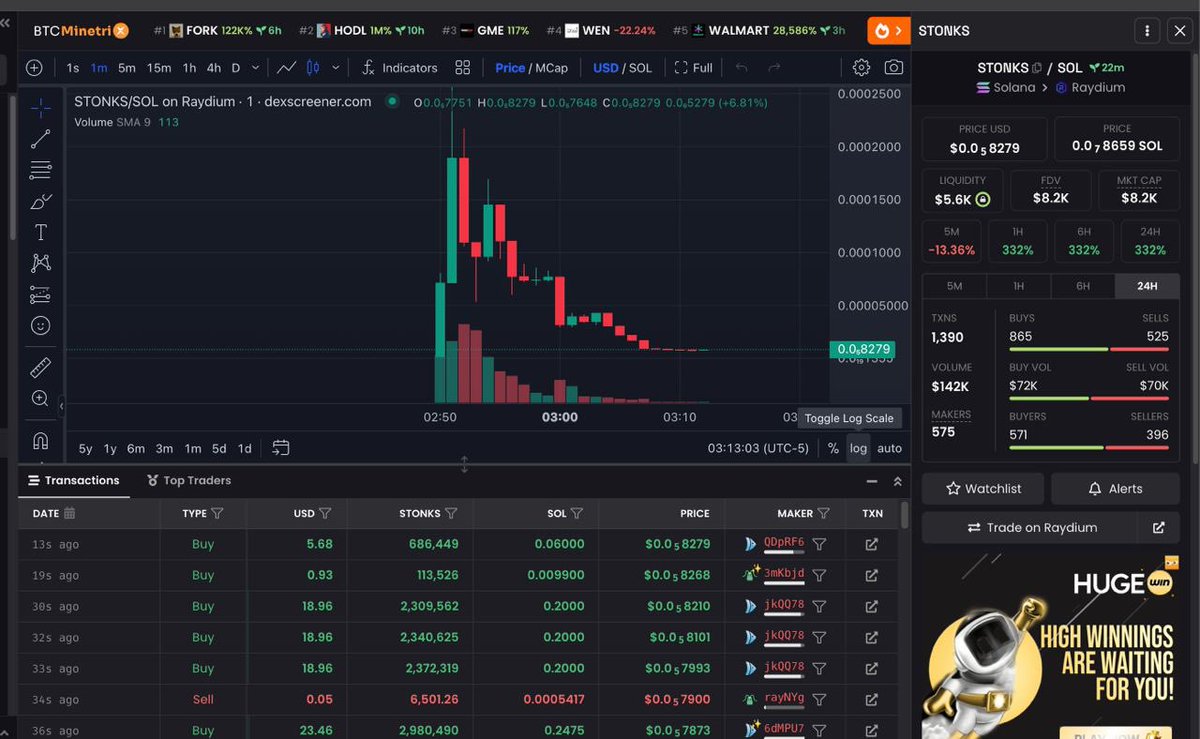The image size is (1200, 739).
Task: Toggle the percentage scale button
Action: [x=833, y=448]
